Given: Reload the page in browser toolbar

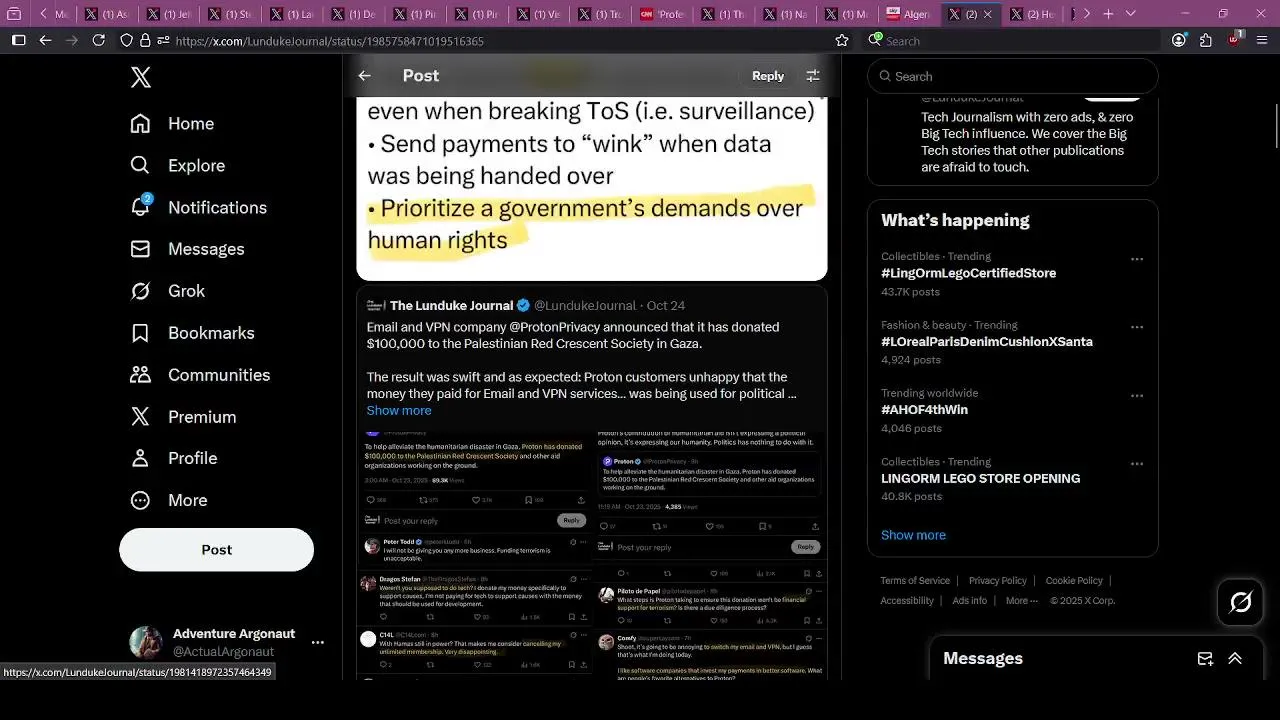Looking at the screenshot, I should 98,40.
